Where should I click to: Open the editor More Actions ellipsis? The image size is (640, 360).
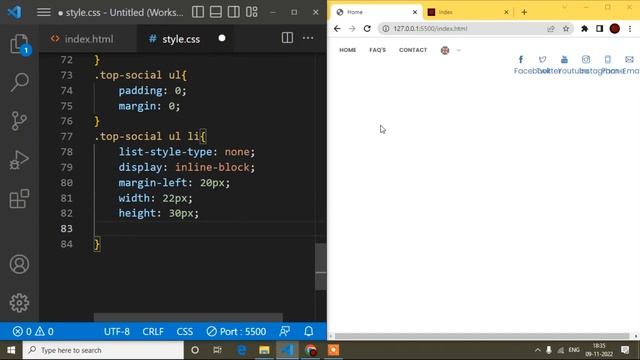click(x=308, y=38)
